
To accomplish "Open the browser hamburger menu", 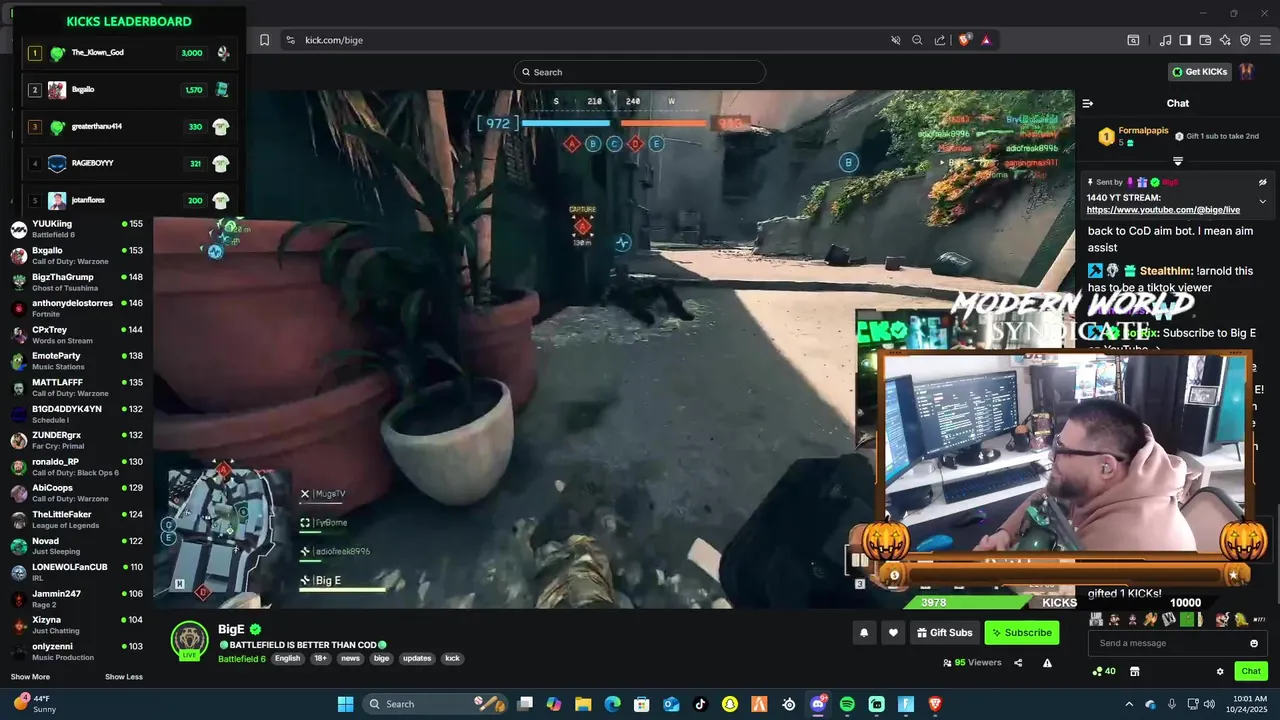I will click(x=1265, y=40).
